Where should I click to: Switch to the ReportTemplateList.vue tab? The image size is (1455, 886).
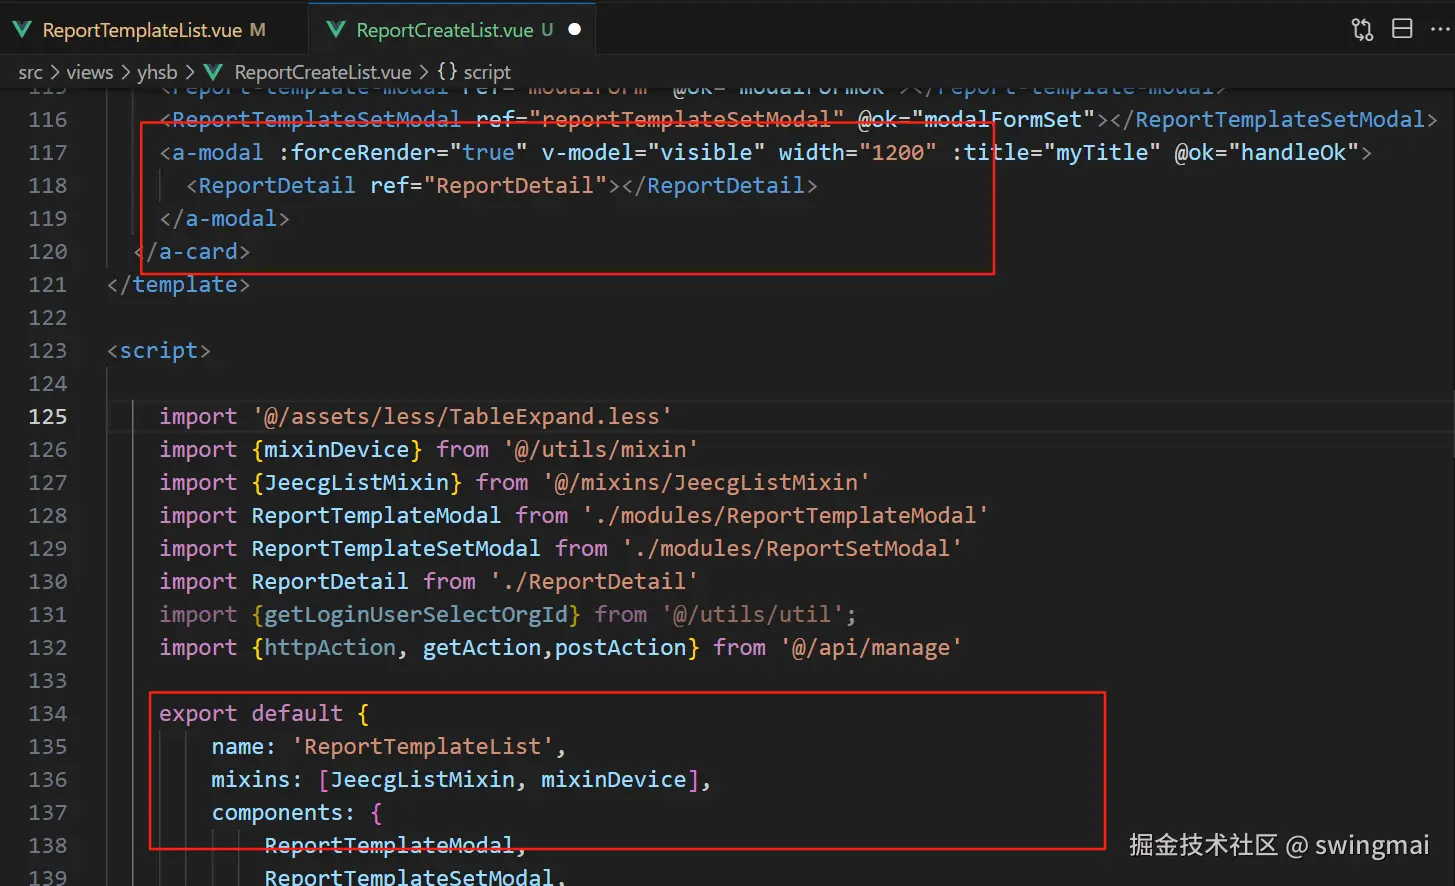(x=142, y=30)
